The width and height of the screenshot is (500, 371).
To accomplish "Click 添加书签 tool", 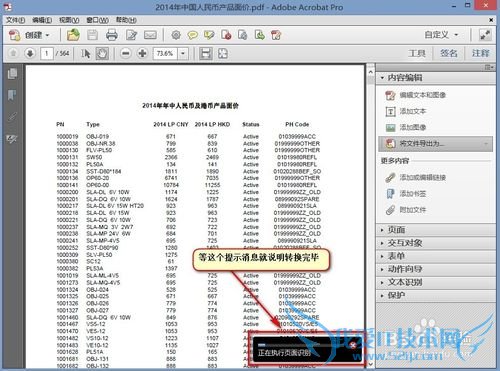I will pos(406,193).
